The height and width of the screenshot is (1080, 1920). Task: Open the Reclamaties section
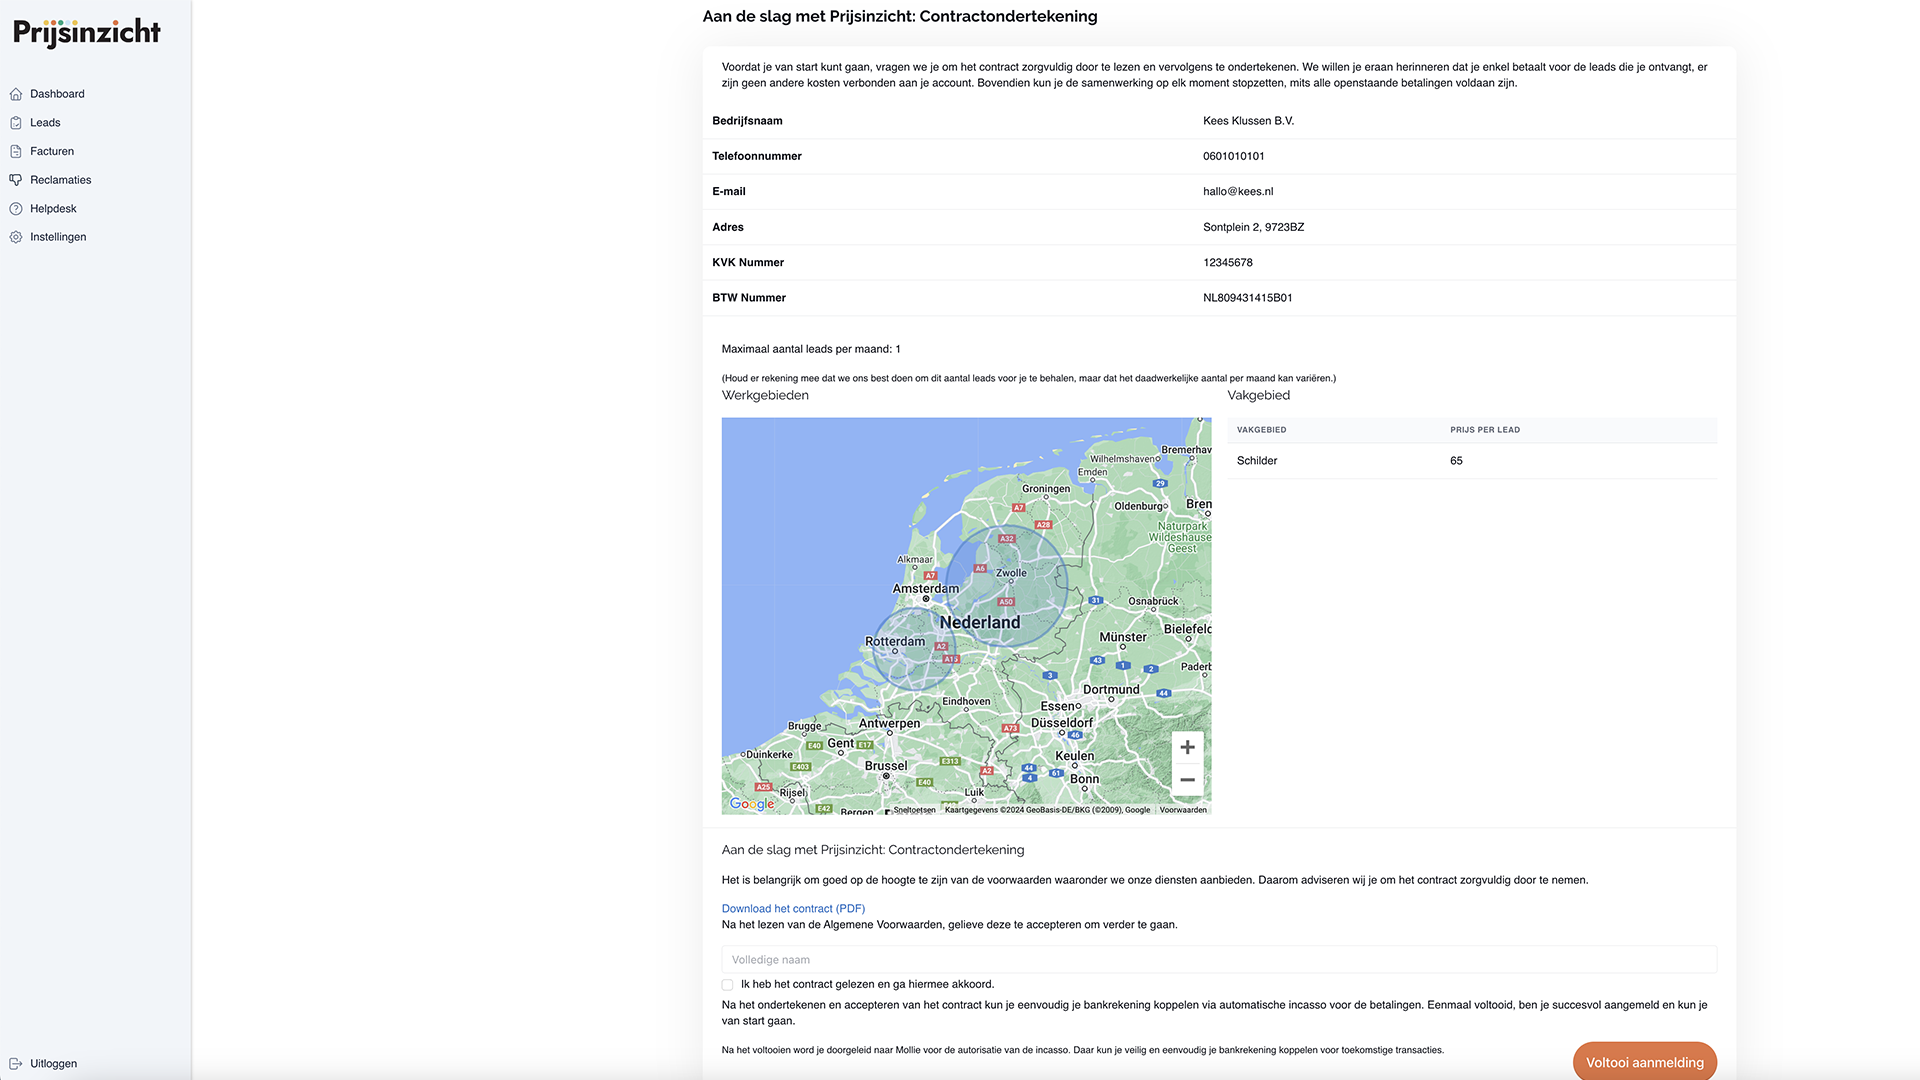(60, 180)
